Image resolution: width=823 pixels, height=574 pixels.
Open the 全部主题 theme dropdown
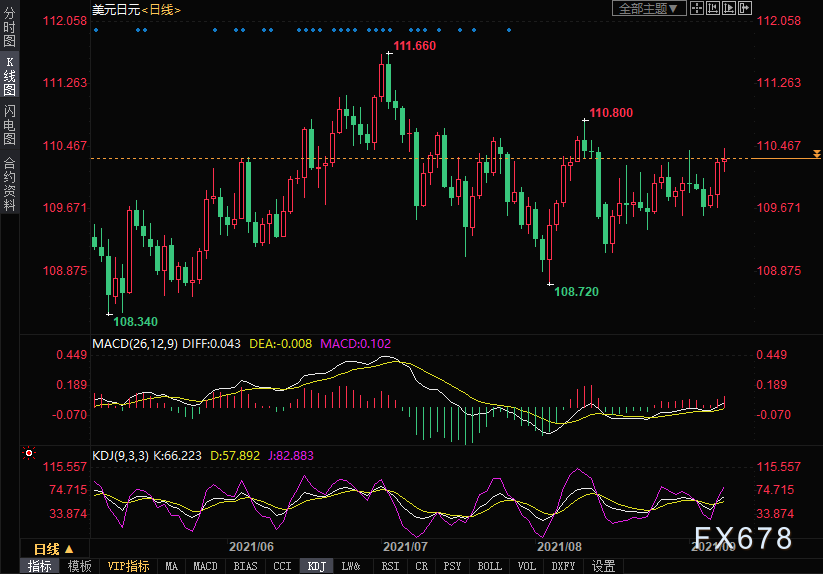click(x=648, y=9)
